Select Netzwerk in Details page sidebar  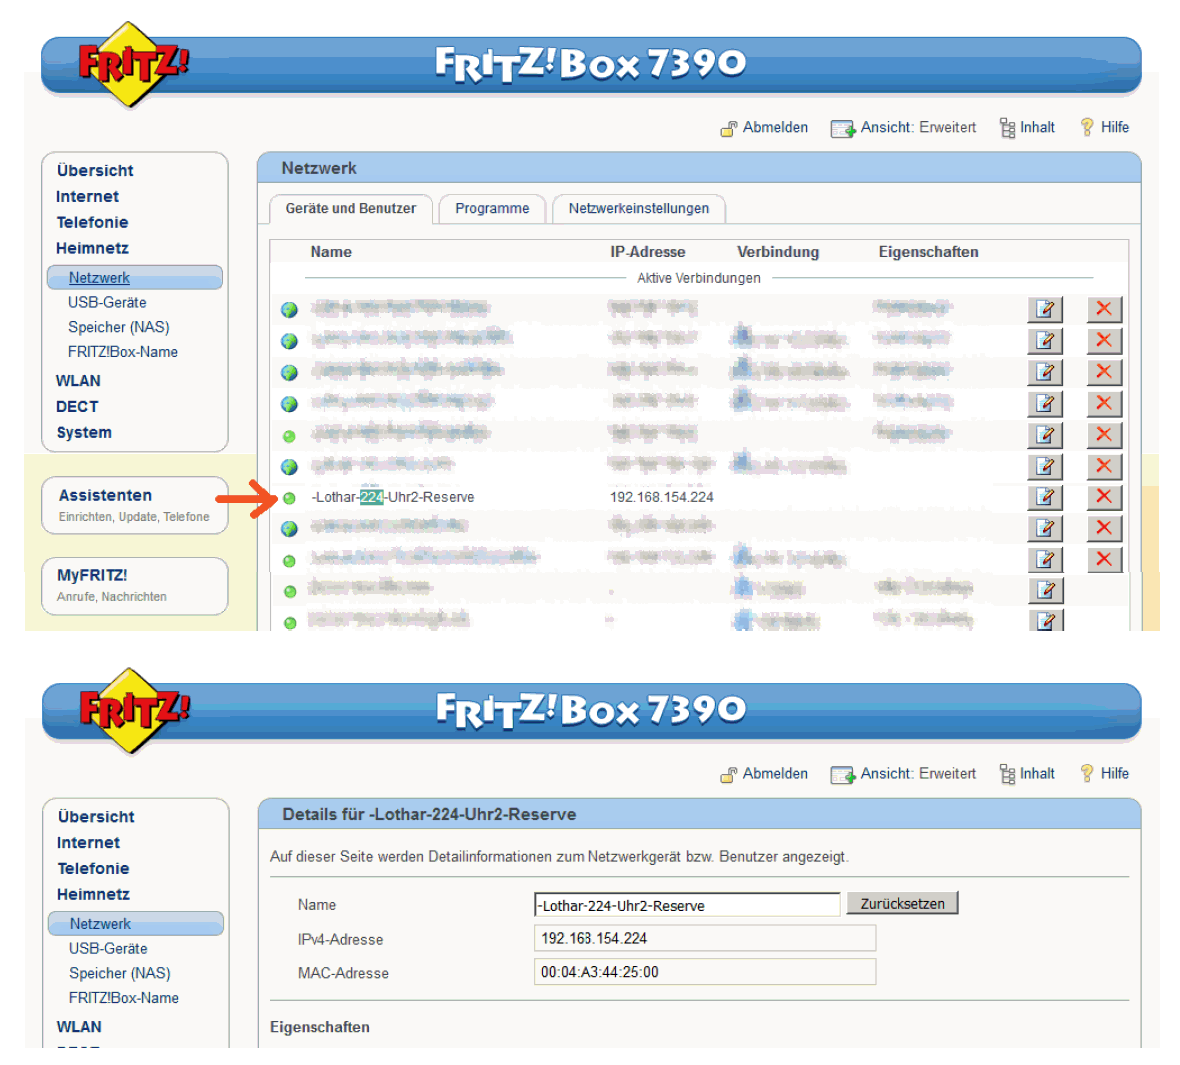click(135, 924)
